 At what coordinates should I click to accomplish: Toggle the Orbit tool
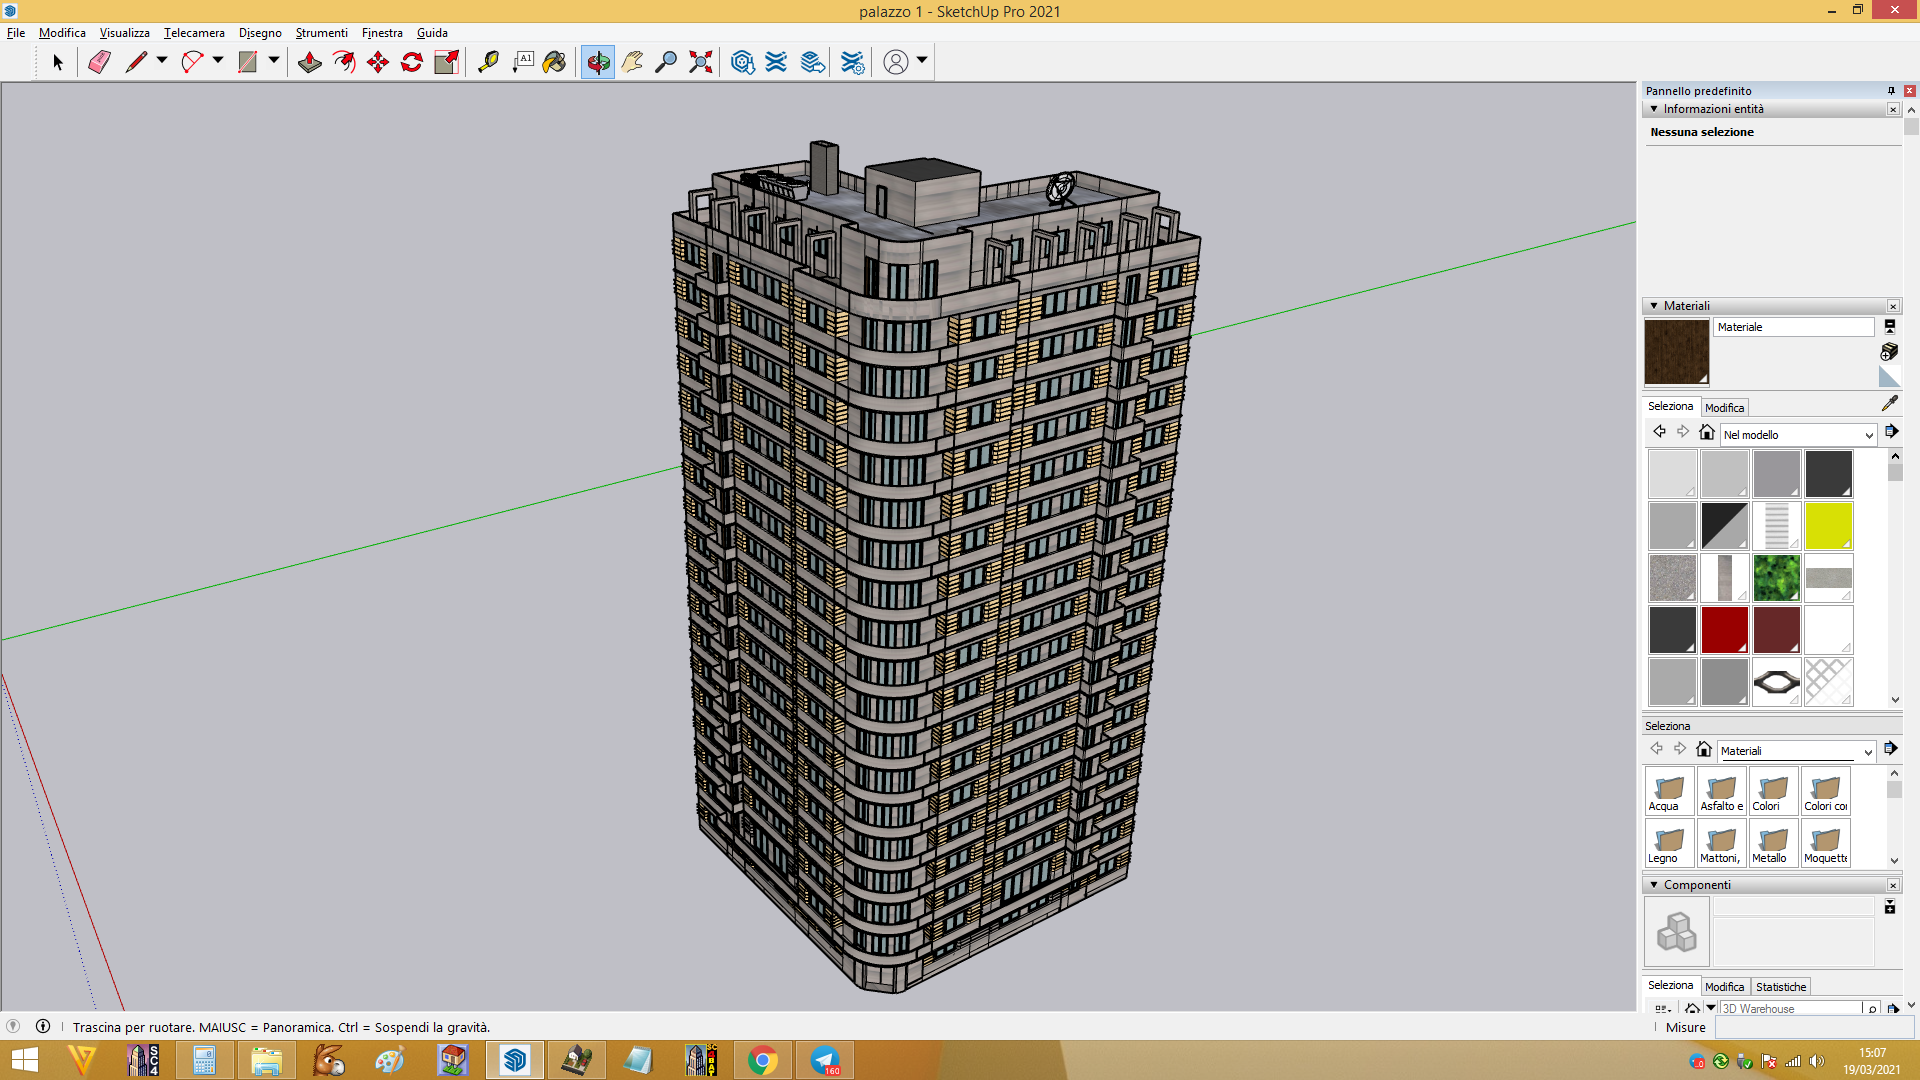tap(598, 62)
